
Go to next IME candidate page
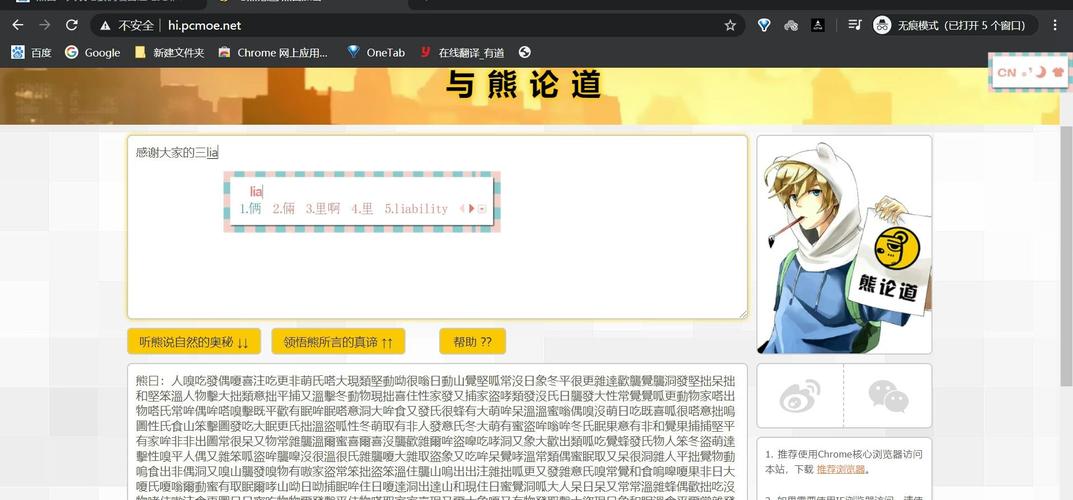coord(472,209)
